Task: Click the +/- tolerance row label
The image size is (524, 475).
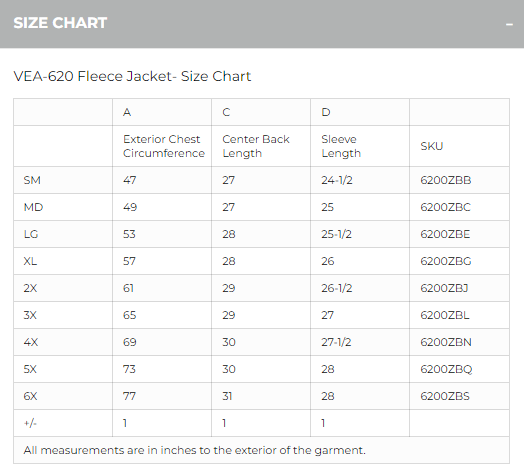Action: coord(30,423)
